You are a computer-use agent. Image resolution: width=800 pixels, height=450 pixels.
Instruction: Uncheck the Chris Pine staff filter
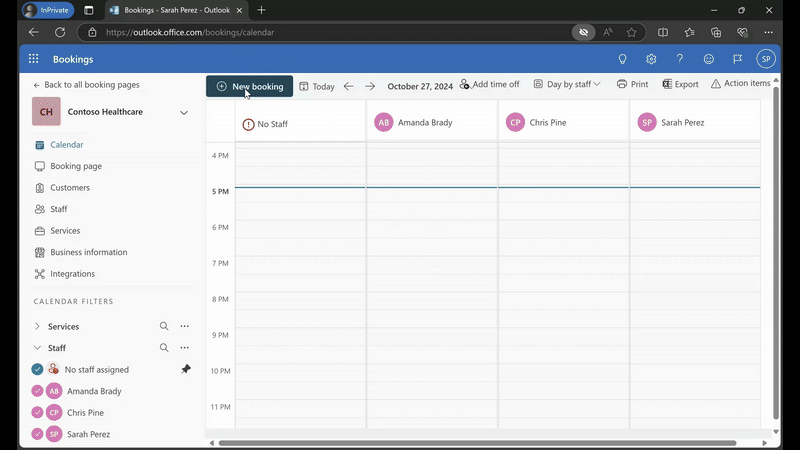(x=37, y=412)
